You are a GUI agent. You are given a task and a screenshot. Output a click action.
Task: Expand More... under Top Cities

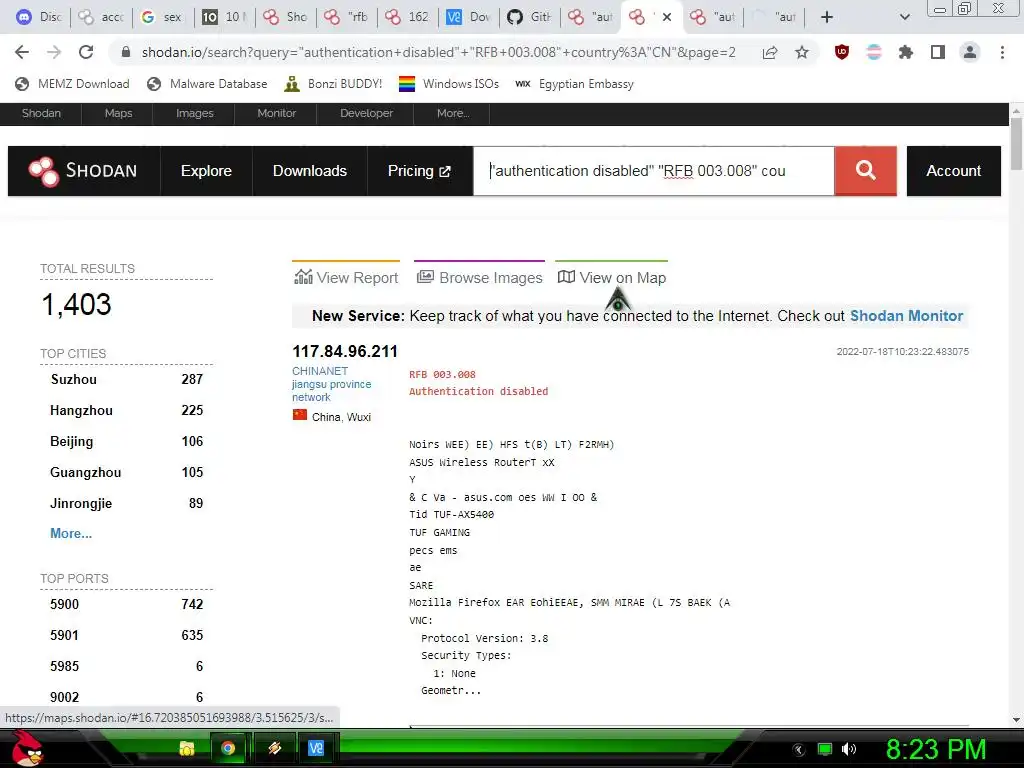coord(71,534)
